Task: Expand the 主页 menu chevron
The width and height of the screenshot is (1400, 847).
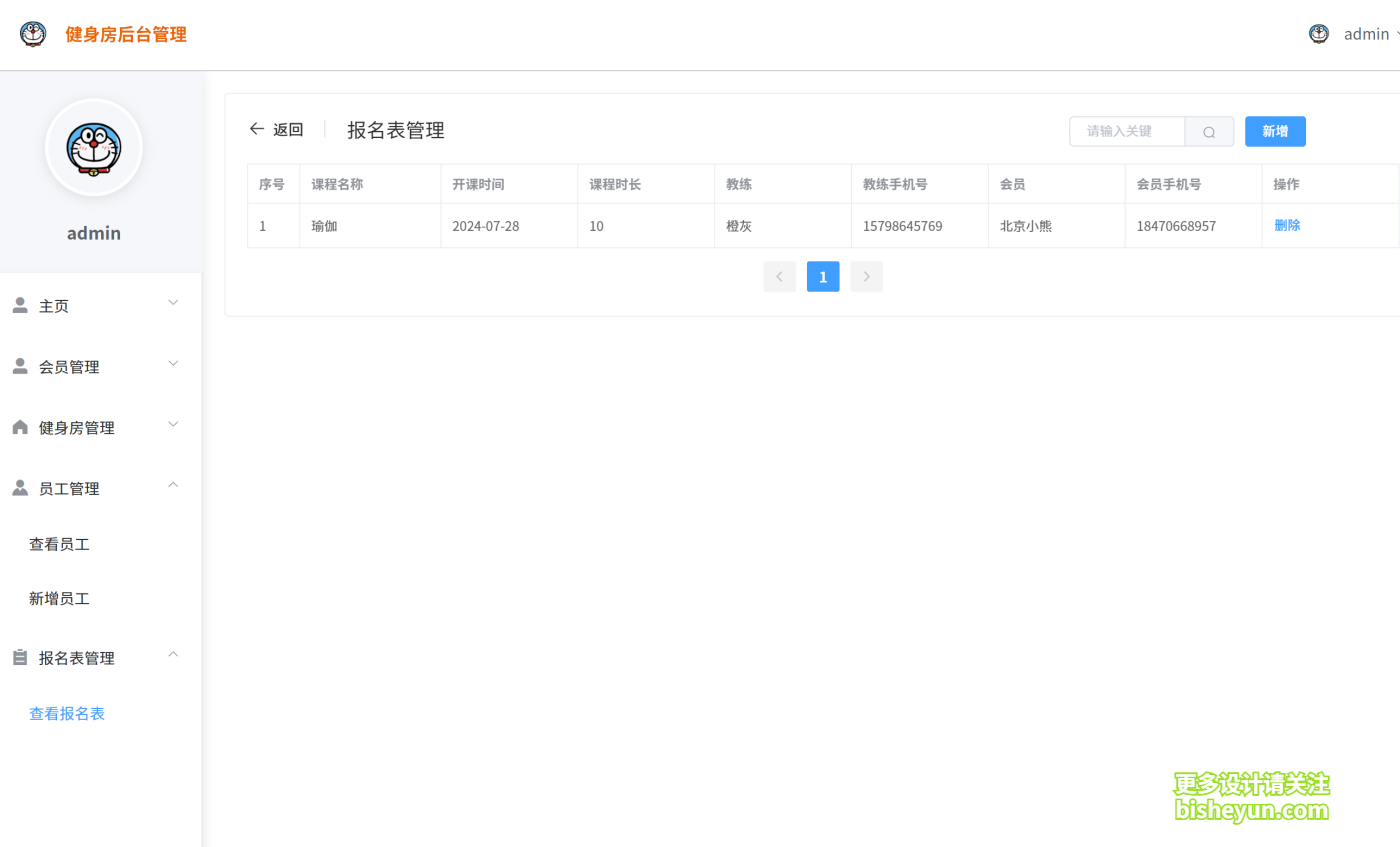Action: (x=172, y=302)
